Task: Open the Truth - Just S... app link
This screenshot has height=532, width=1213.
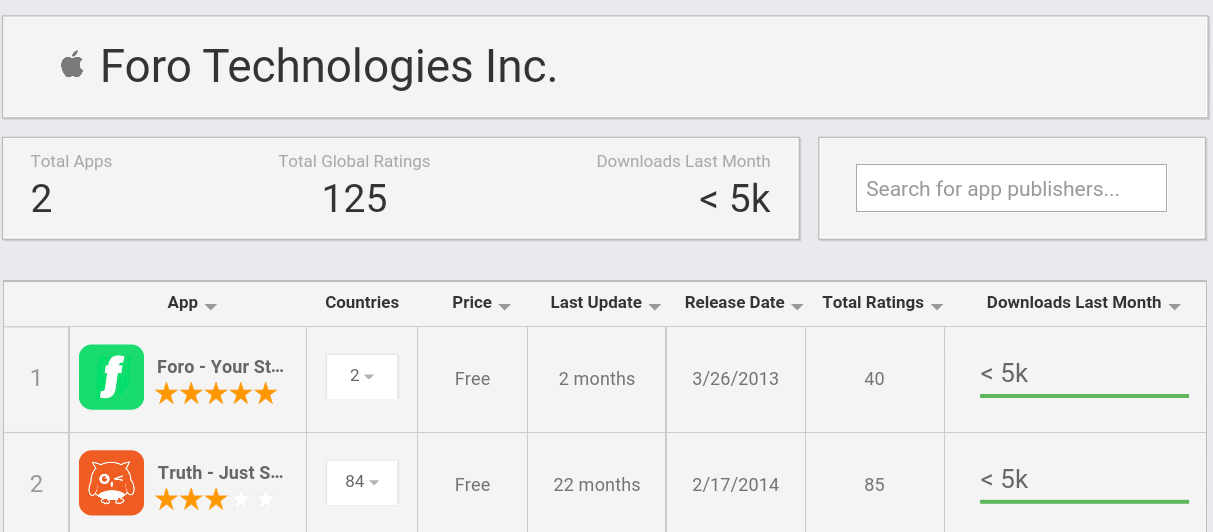Action: click(220, 472)
